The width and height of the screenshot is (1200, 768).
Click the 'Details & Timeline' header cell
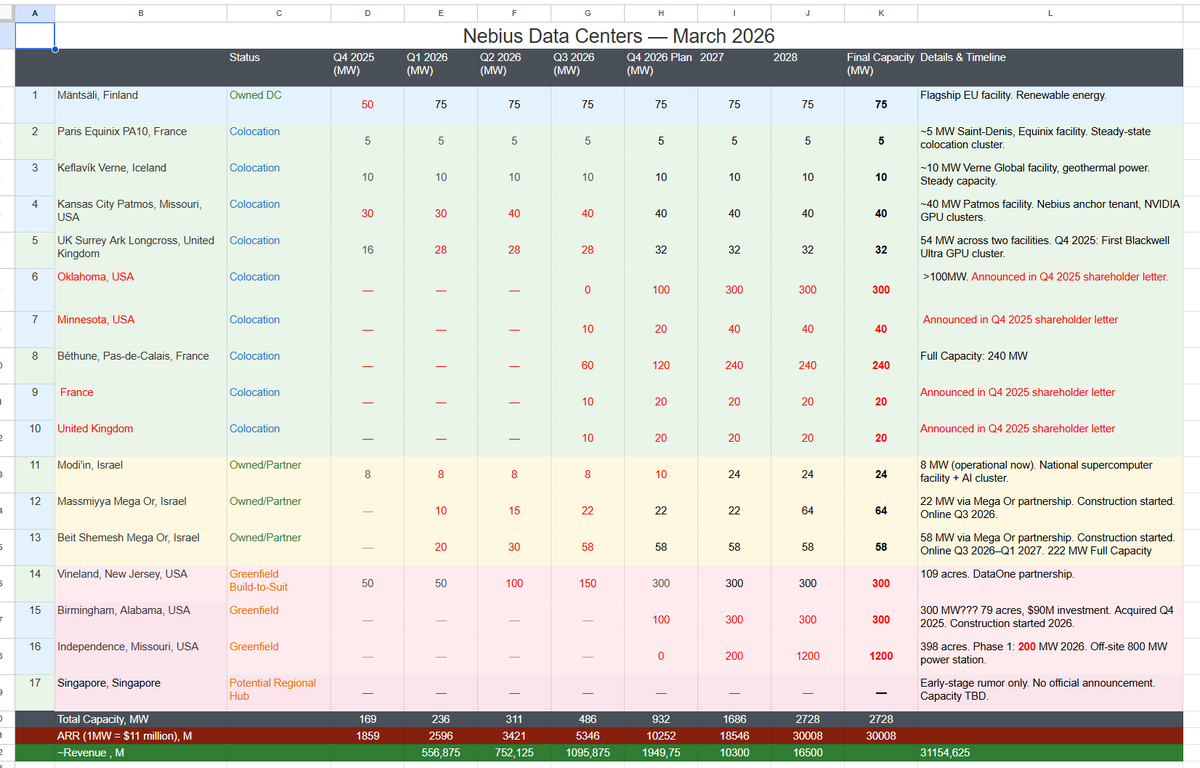click(x=1049, y=67)
